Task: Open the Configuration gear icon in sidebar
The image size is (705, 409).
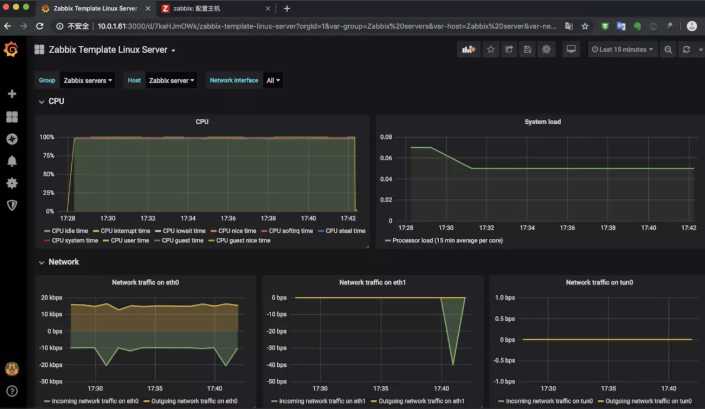Action: tap(12, 183)
